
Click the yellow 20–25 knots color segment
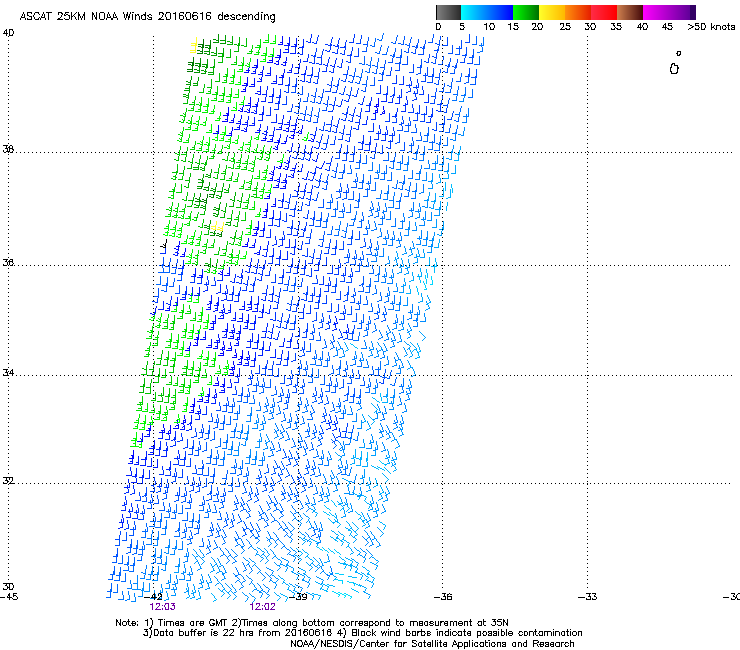pos(552,12)
